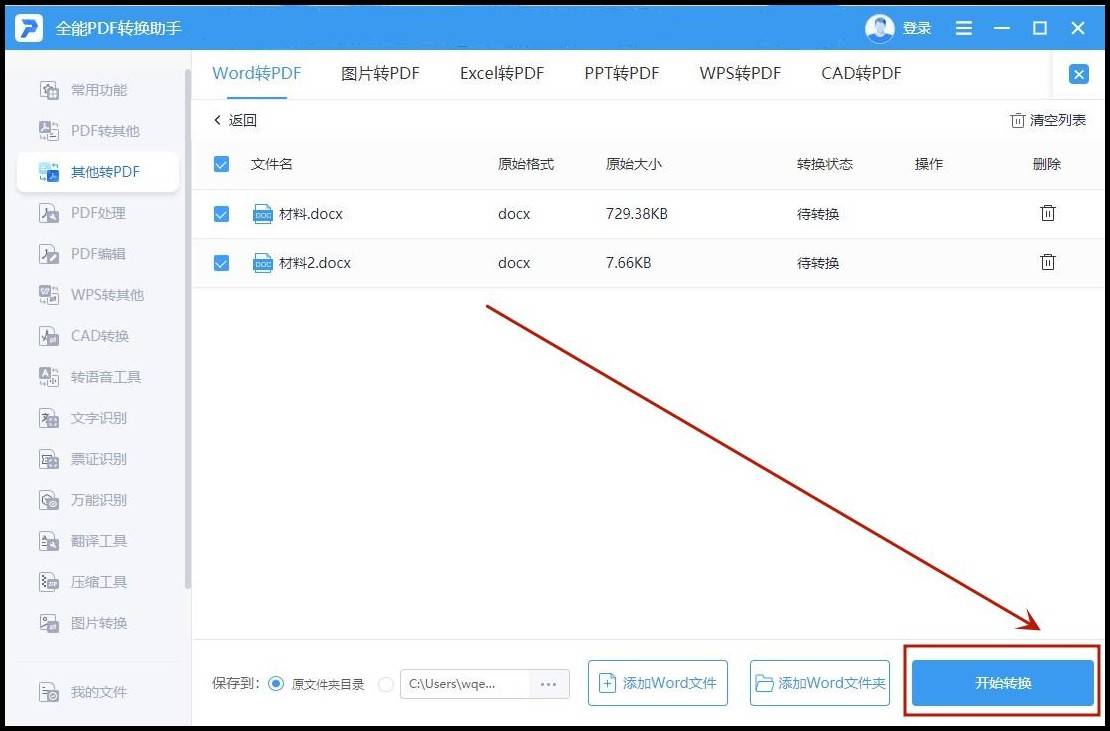Click the user avatar login icon
Viewport: 1110px width, 731px height.
(880, 28)
